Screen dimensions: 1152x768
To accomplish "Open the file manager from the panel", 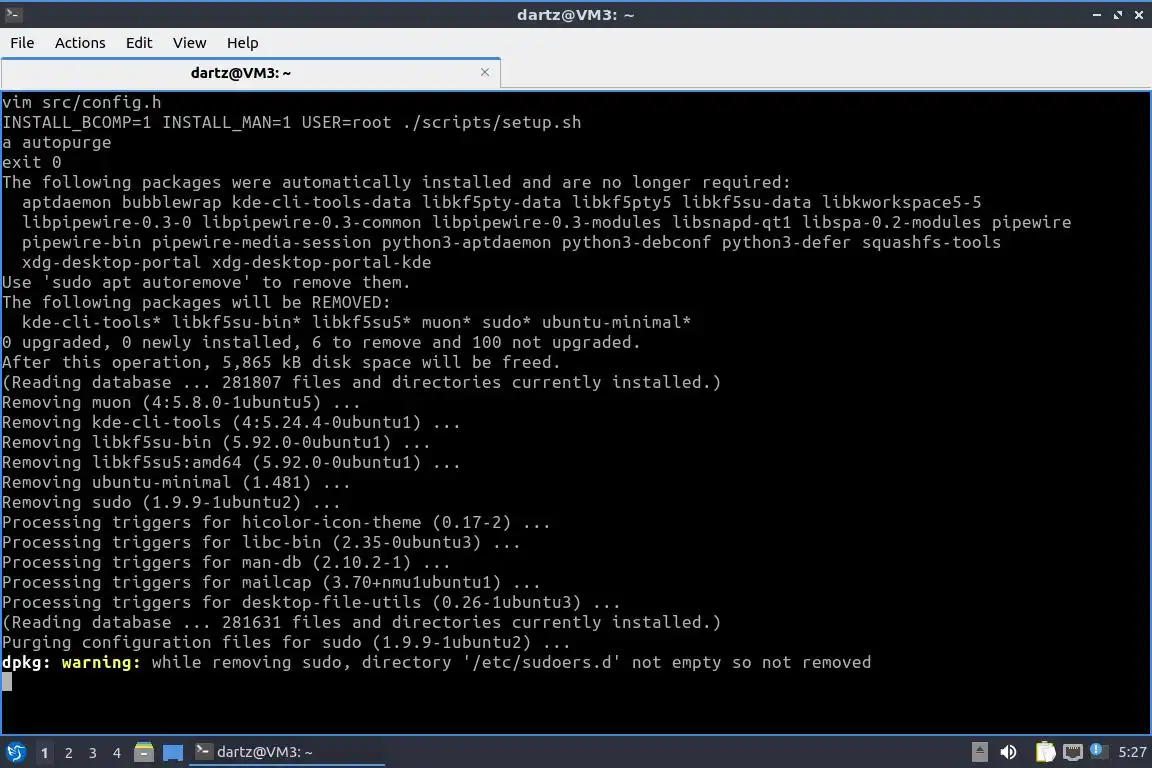I will coord(144,752).
